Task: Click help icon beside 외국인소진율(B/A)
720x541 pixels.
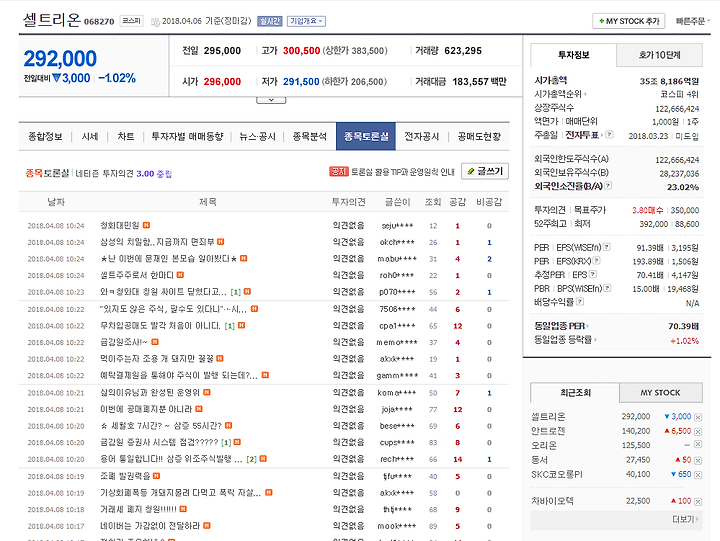Action: pos(608,186)
